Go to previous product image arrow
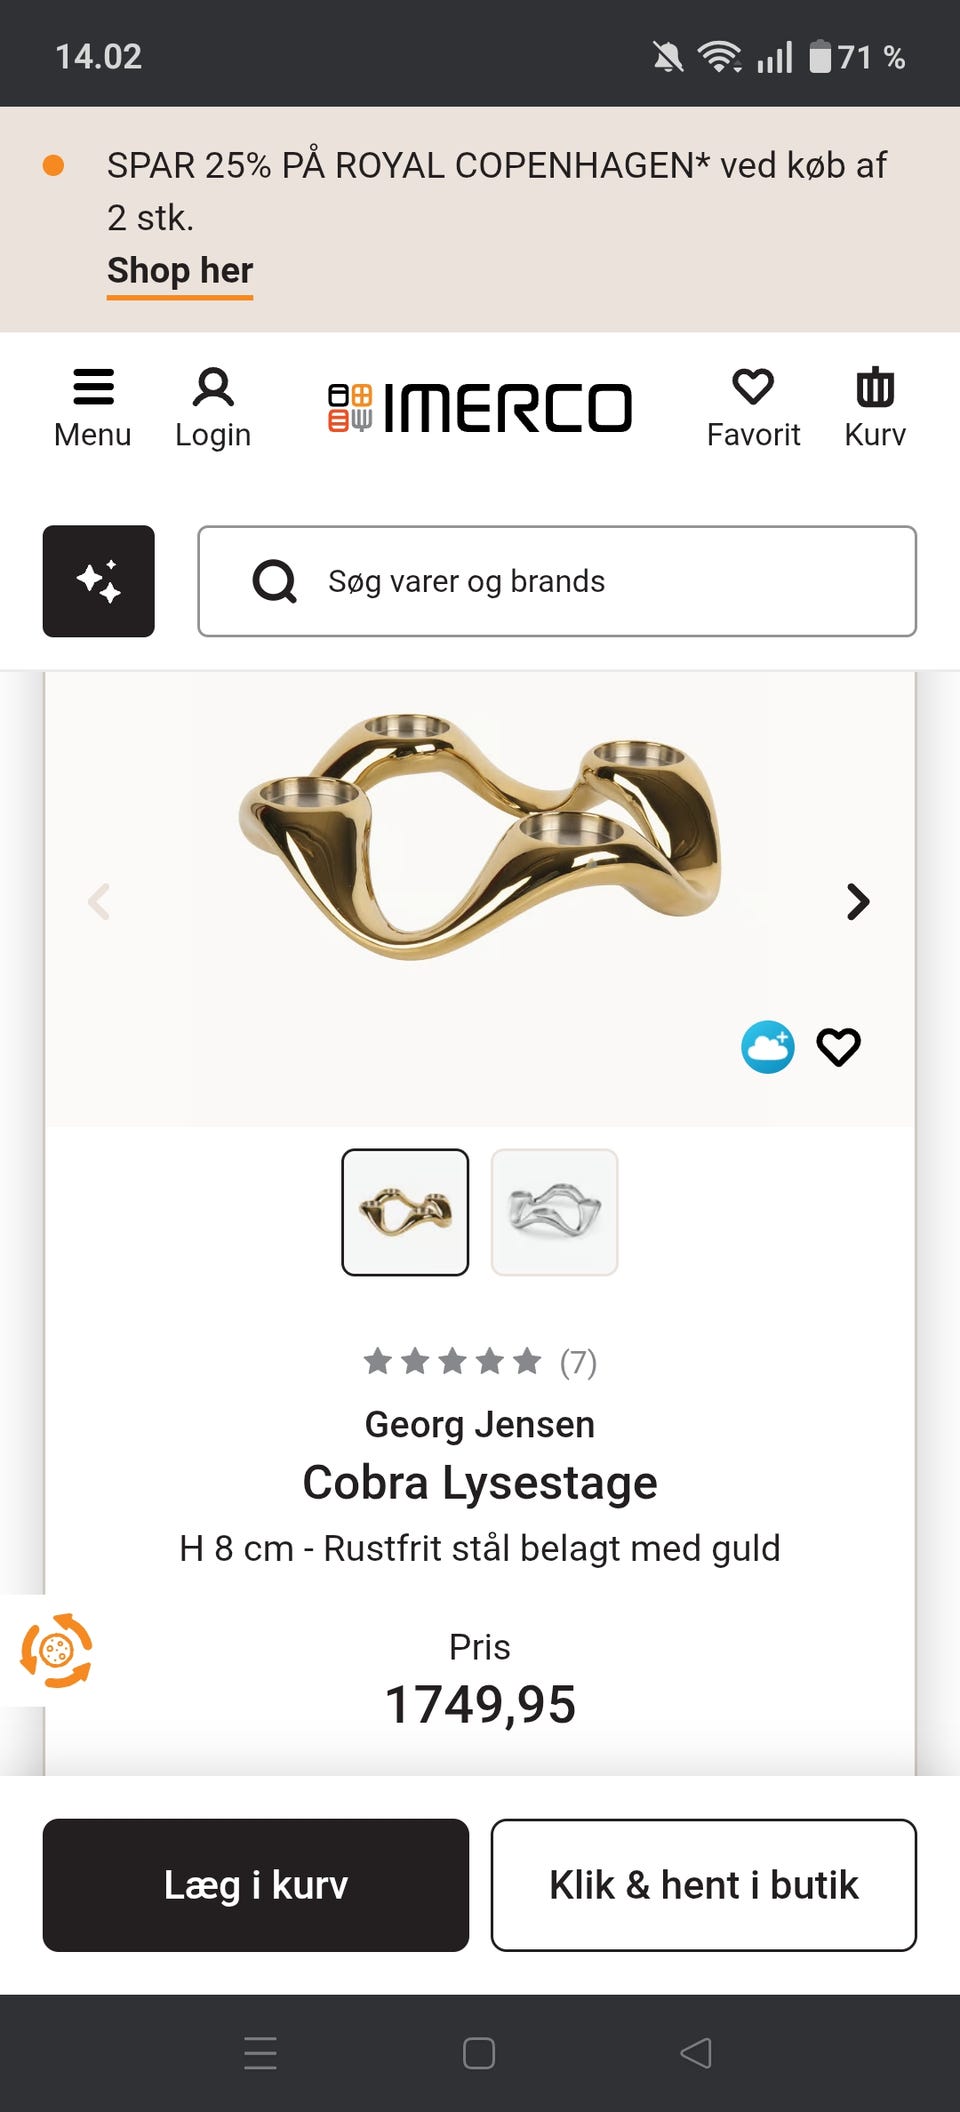Viewport: 960px width, 2112px height. click(x=99, y=902)
